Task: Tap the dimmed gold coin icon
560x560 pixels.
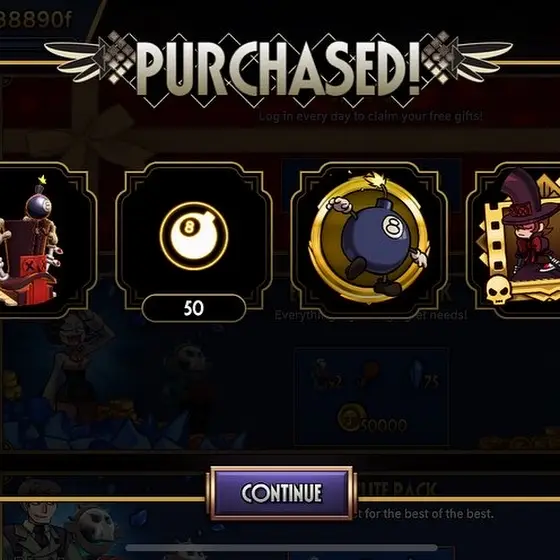Action: 349,418
